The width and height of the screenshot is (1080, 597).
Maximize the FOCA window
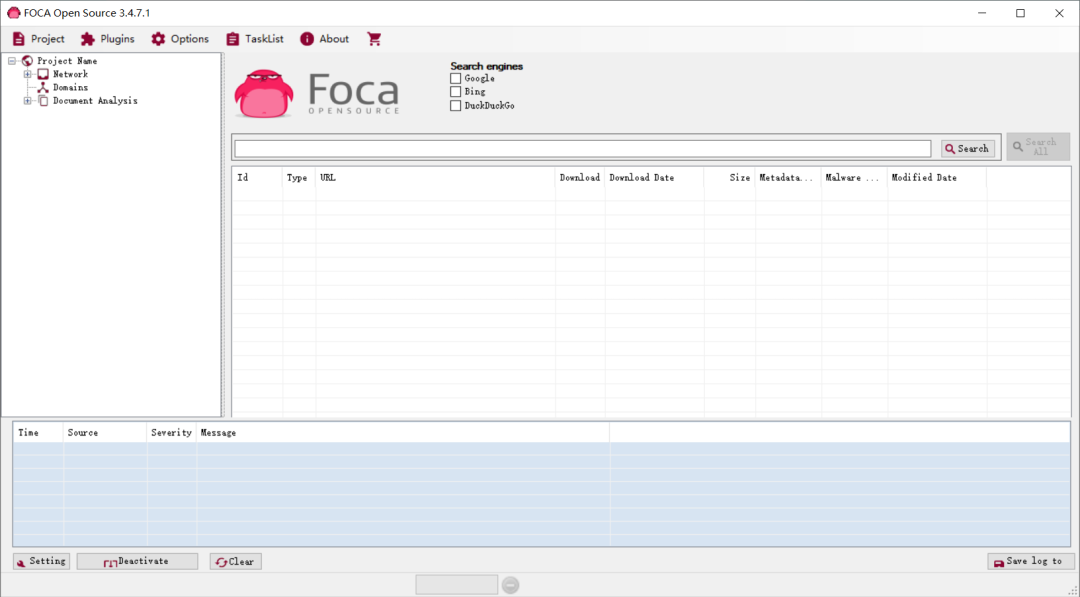1021,13
